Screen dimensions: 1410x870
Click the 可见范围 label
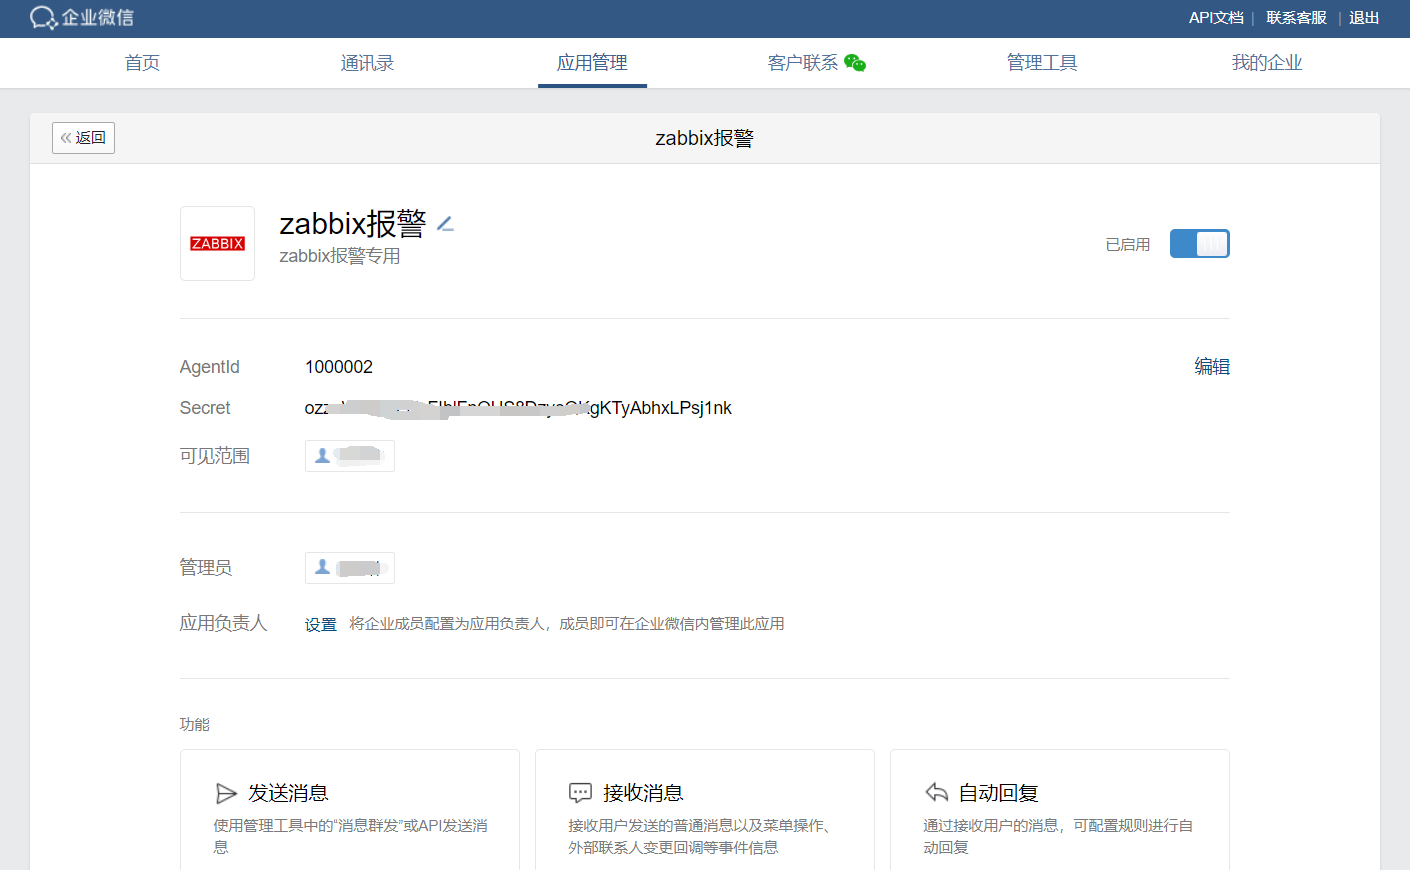click(x=215, y=456)
